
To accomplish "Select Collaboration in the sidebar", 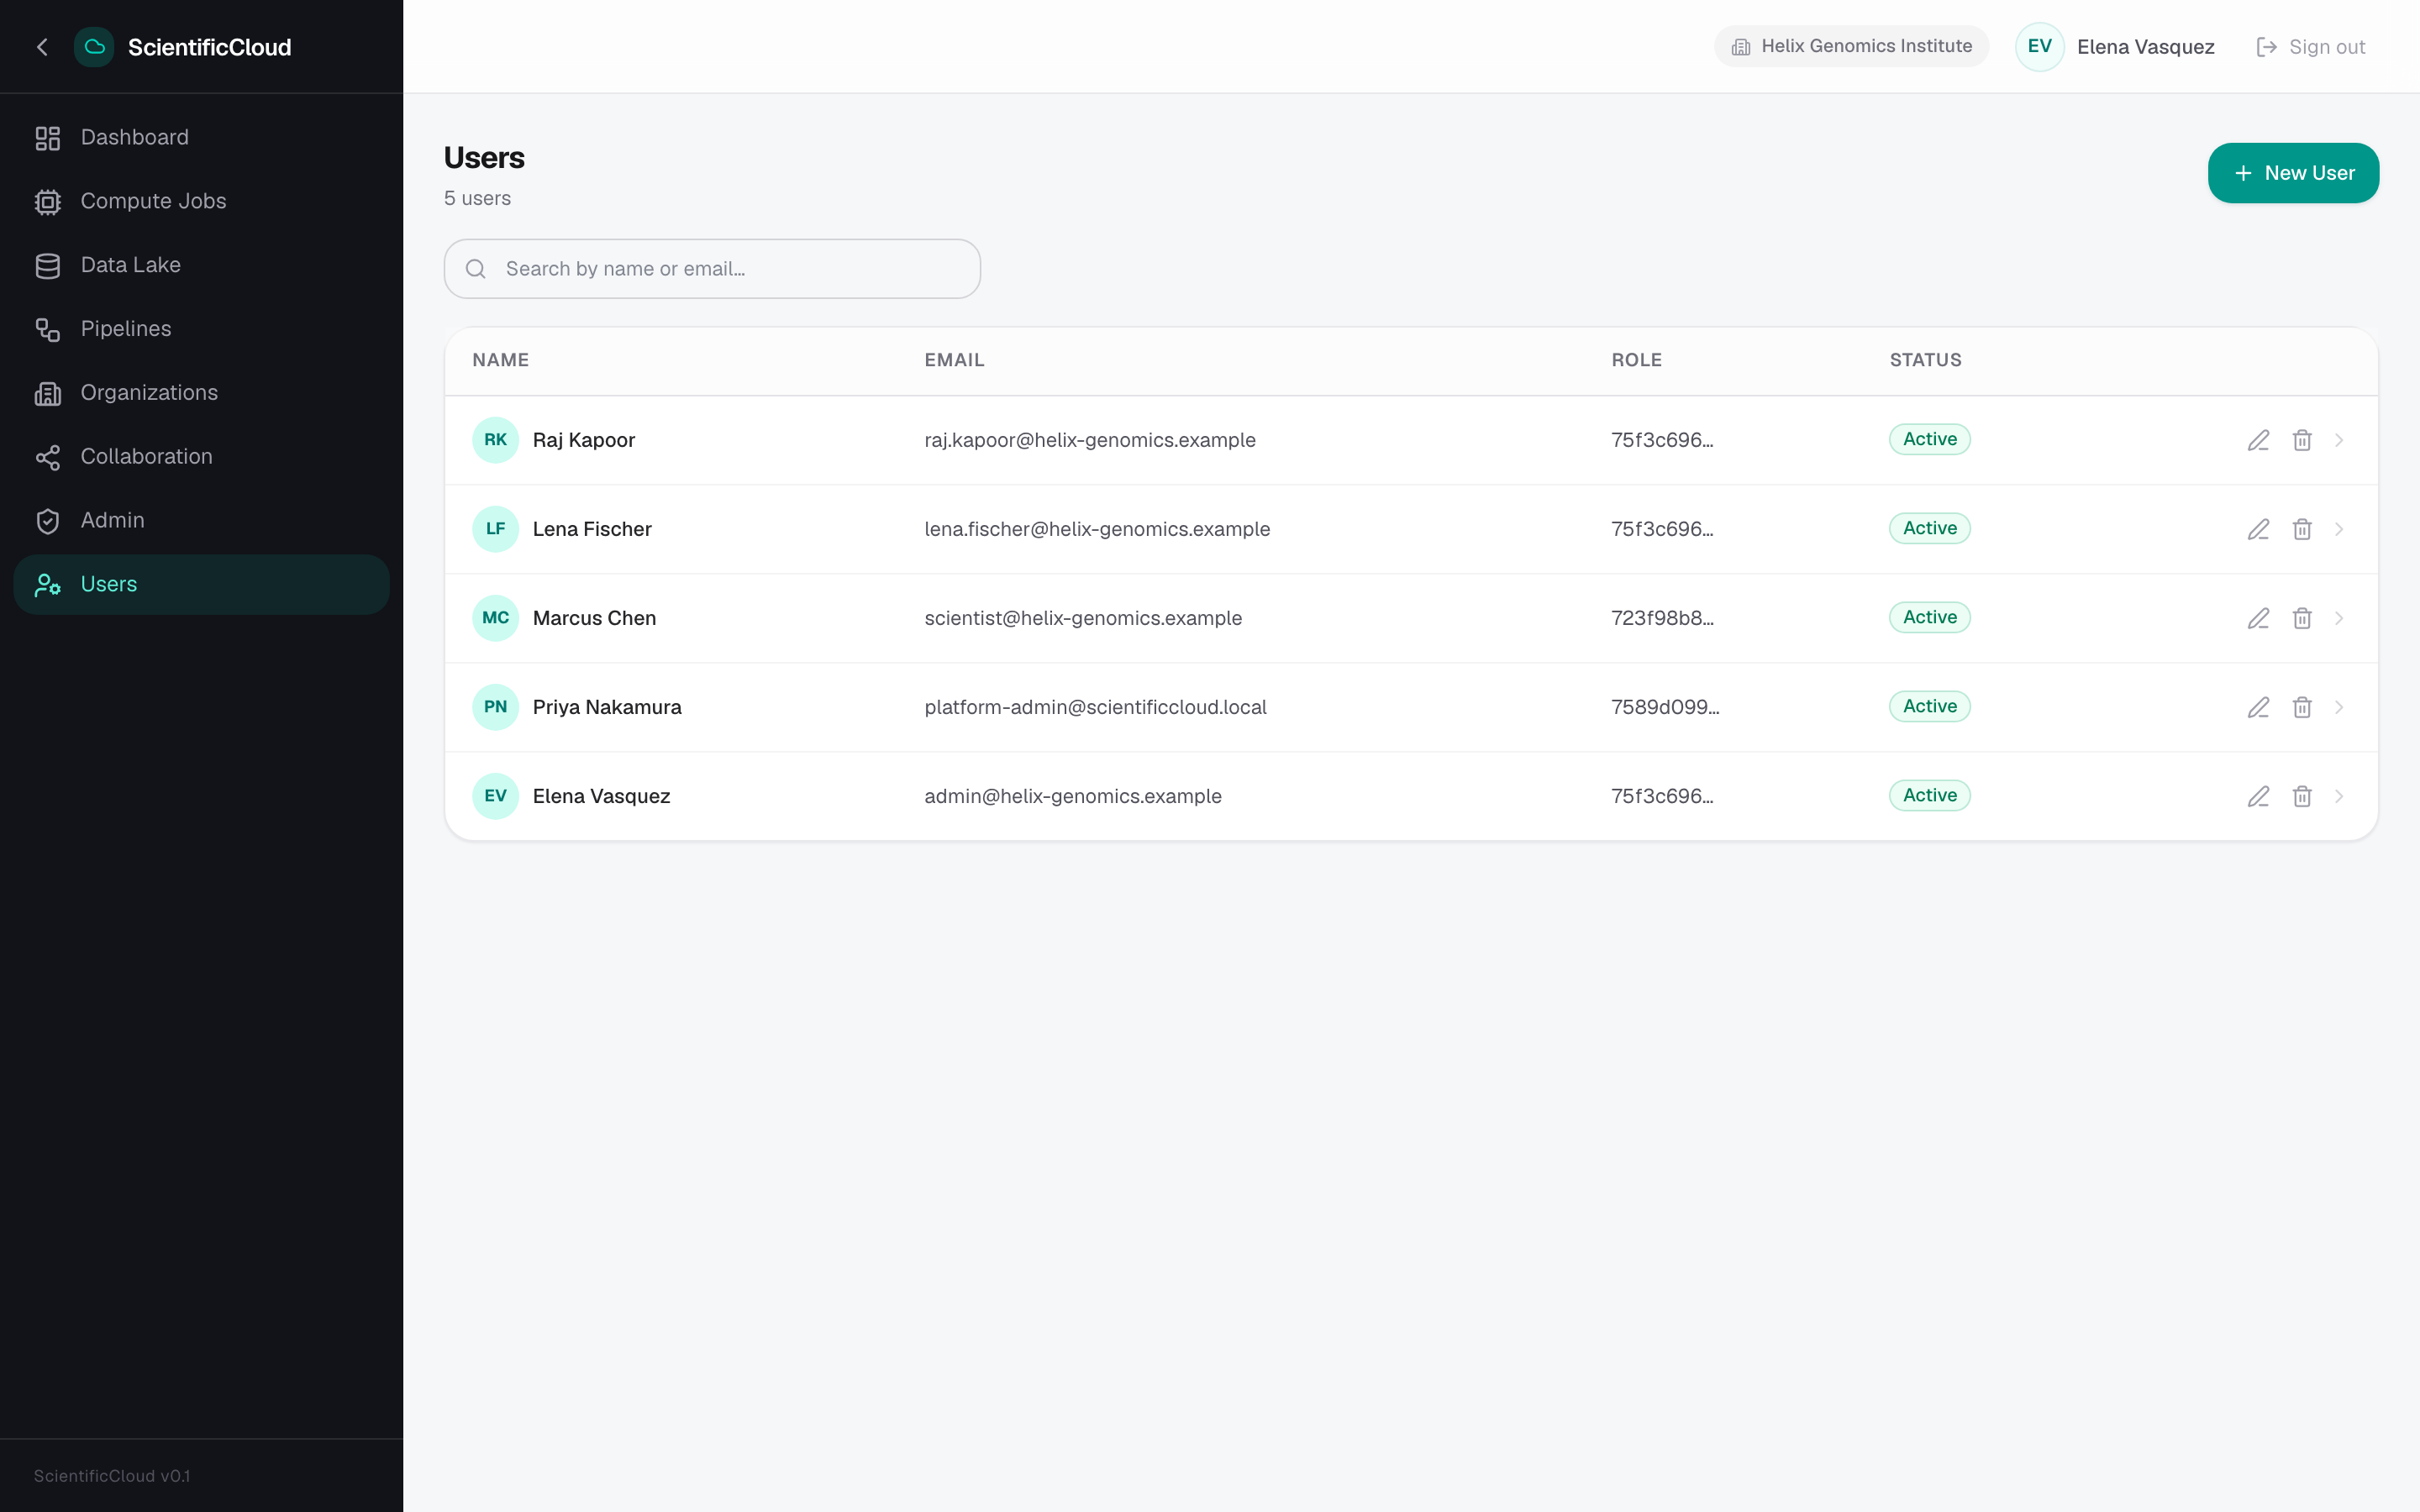I will (x=201, y=457).
